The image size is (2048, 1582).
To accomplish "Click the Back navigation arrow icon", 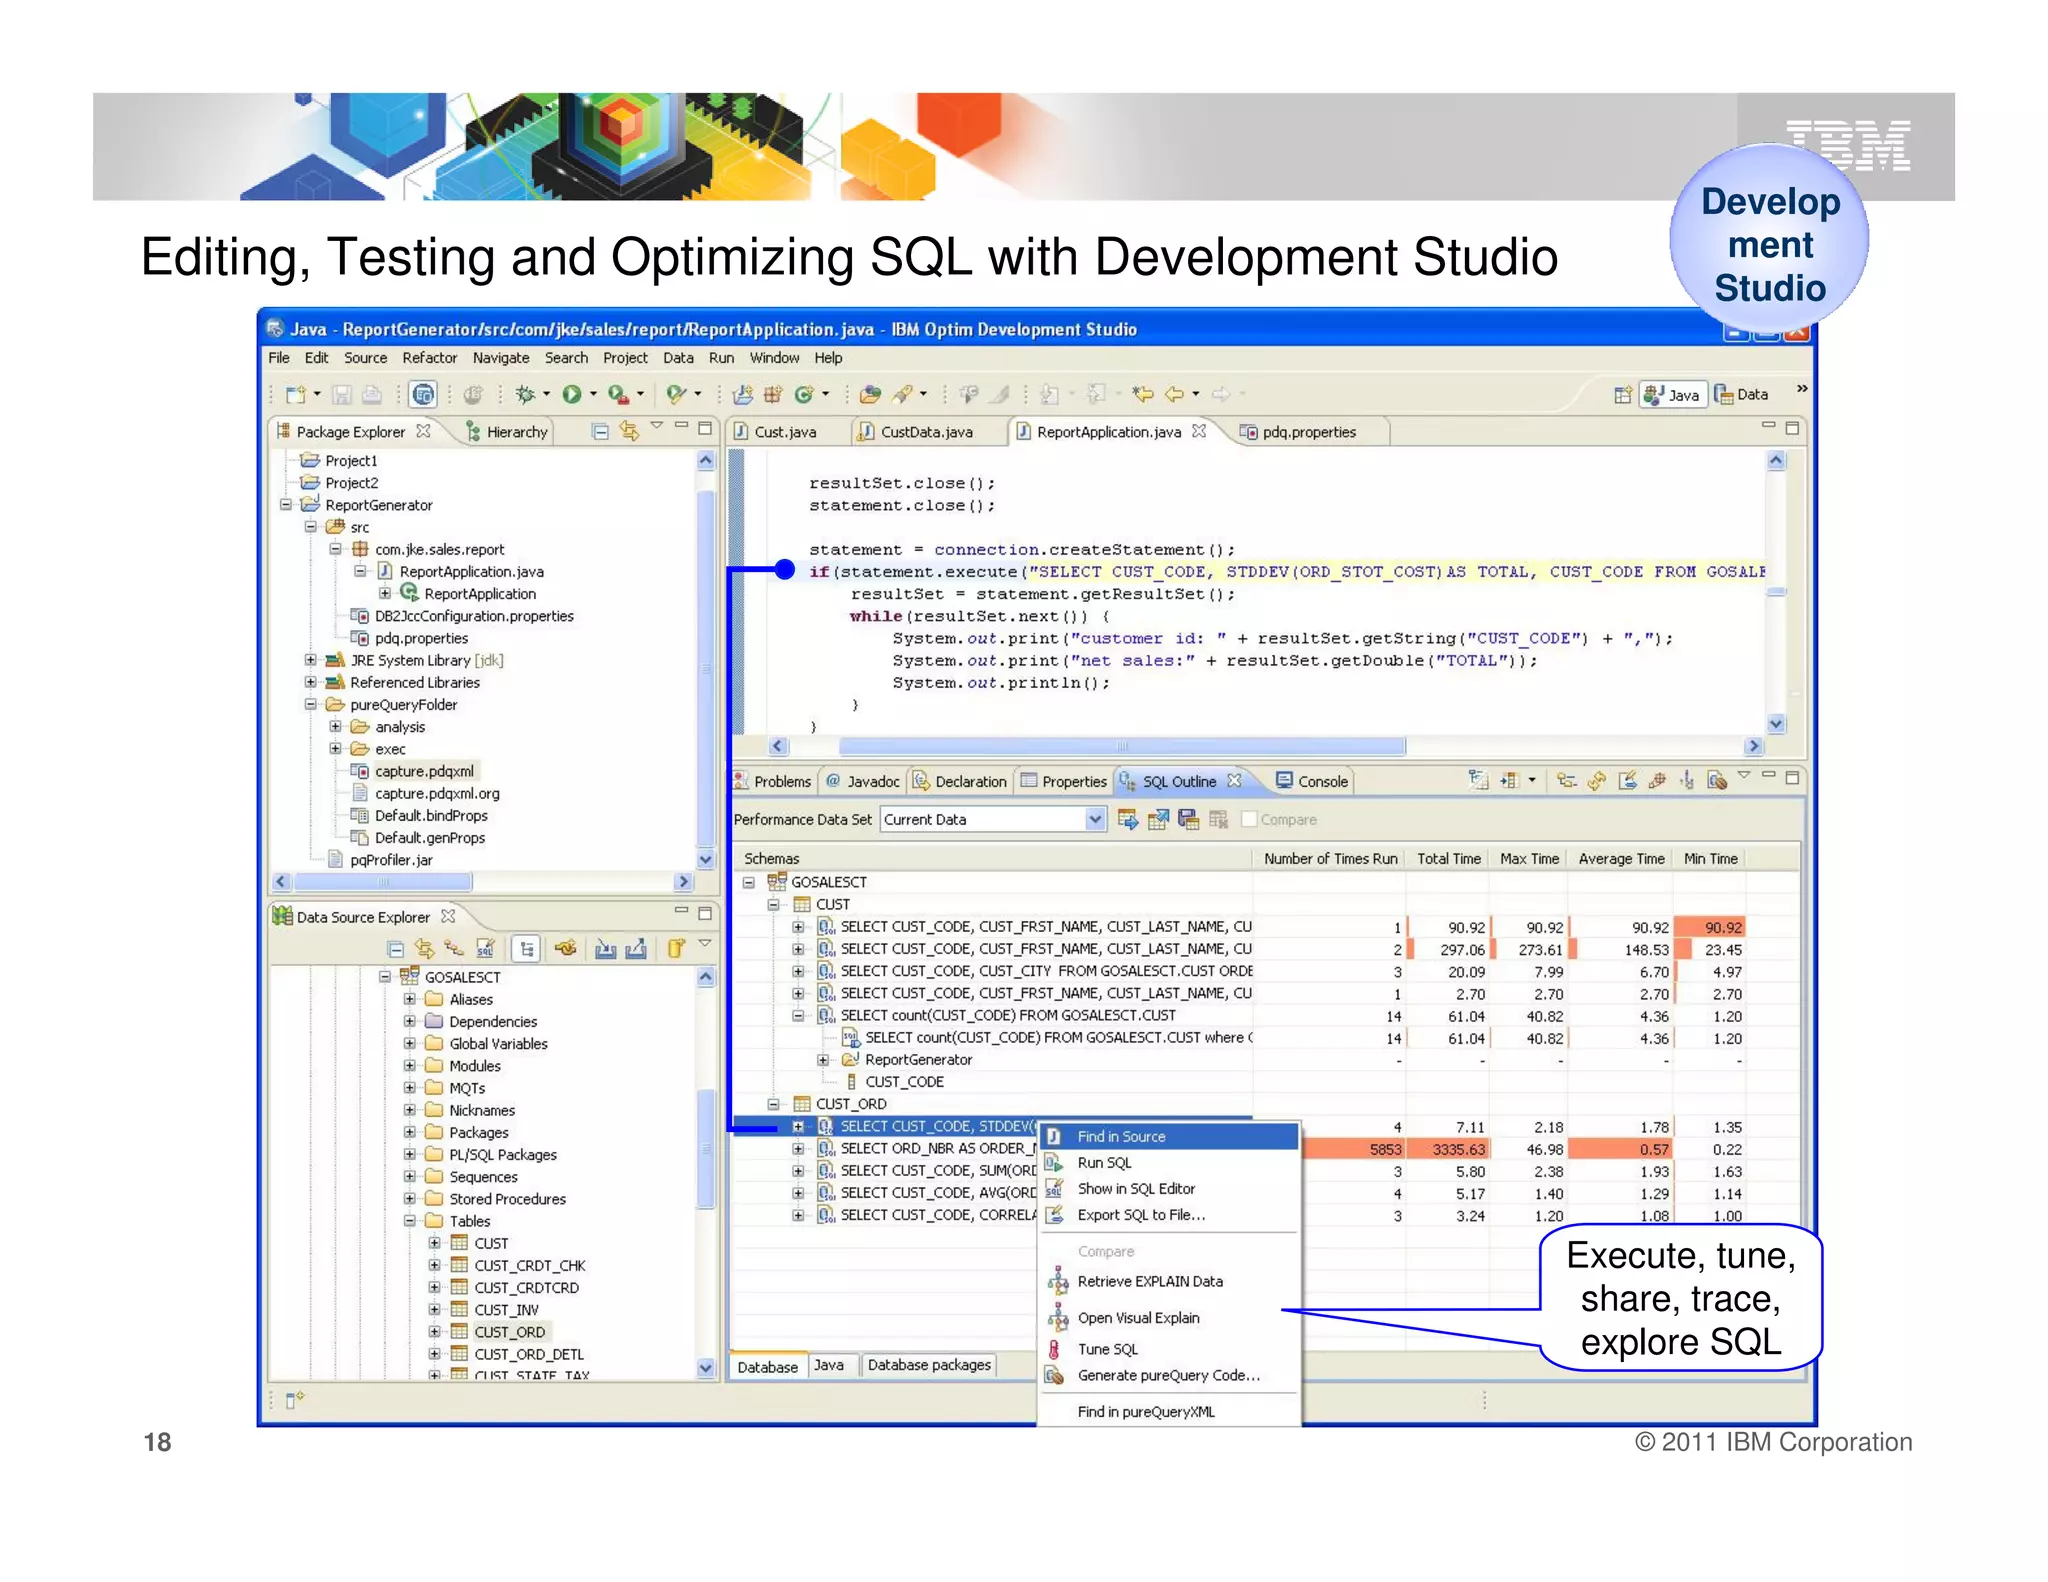I will coord(1174,394).
